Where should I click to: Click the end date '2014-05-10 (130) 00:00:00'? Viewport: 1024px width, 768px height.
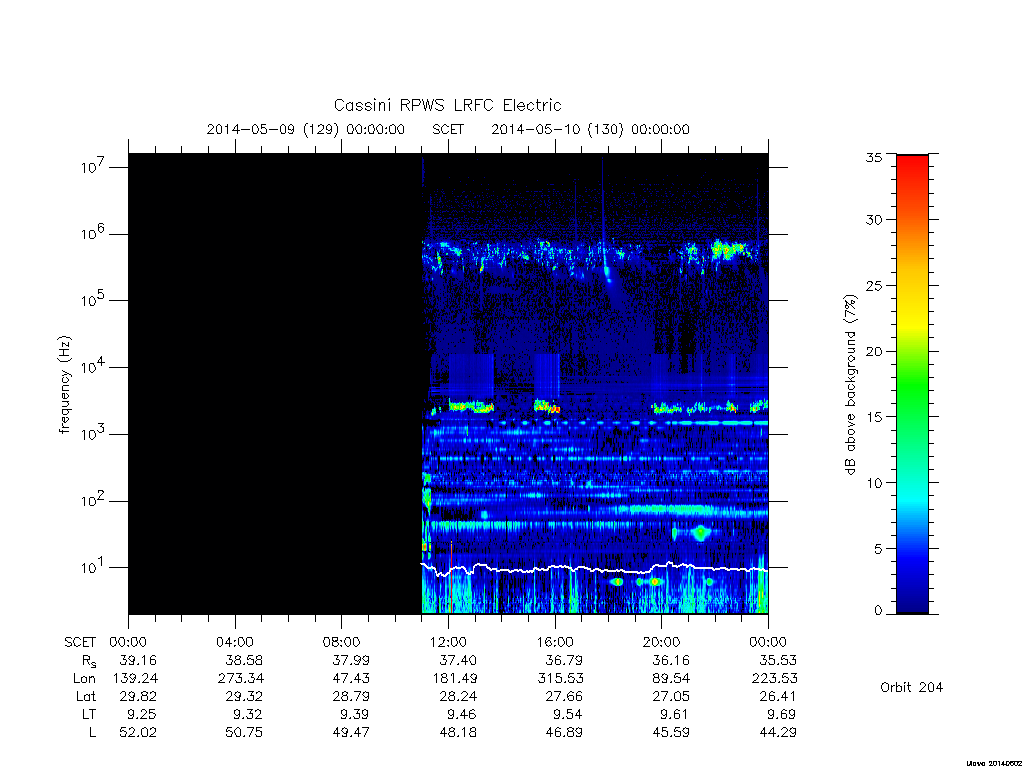pyautogui.click(x=590, y=129)
